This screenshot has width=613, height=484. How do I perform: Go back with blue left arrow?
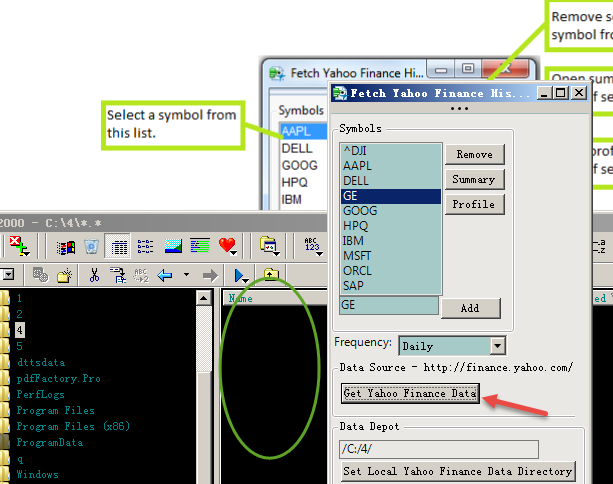[165, 276]
